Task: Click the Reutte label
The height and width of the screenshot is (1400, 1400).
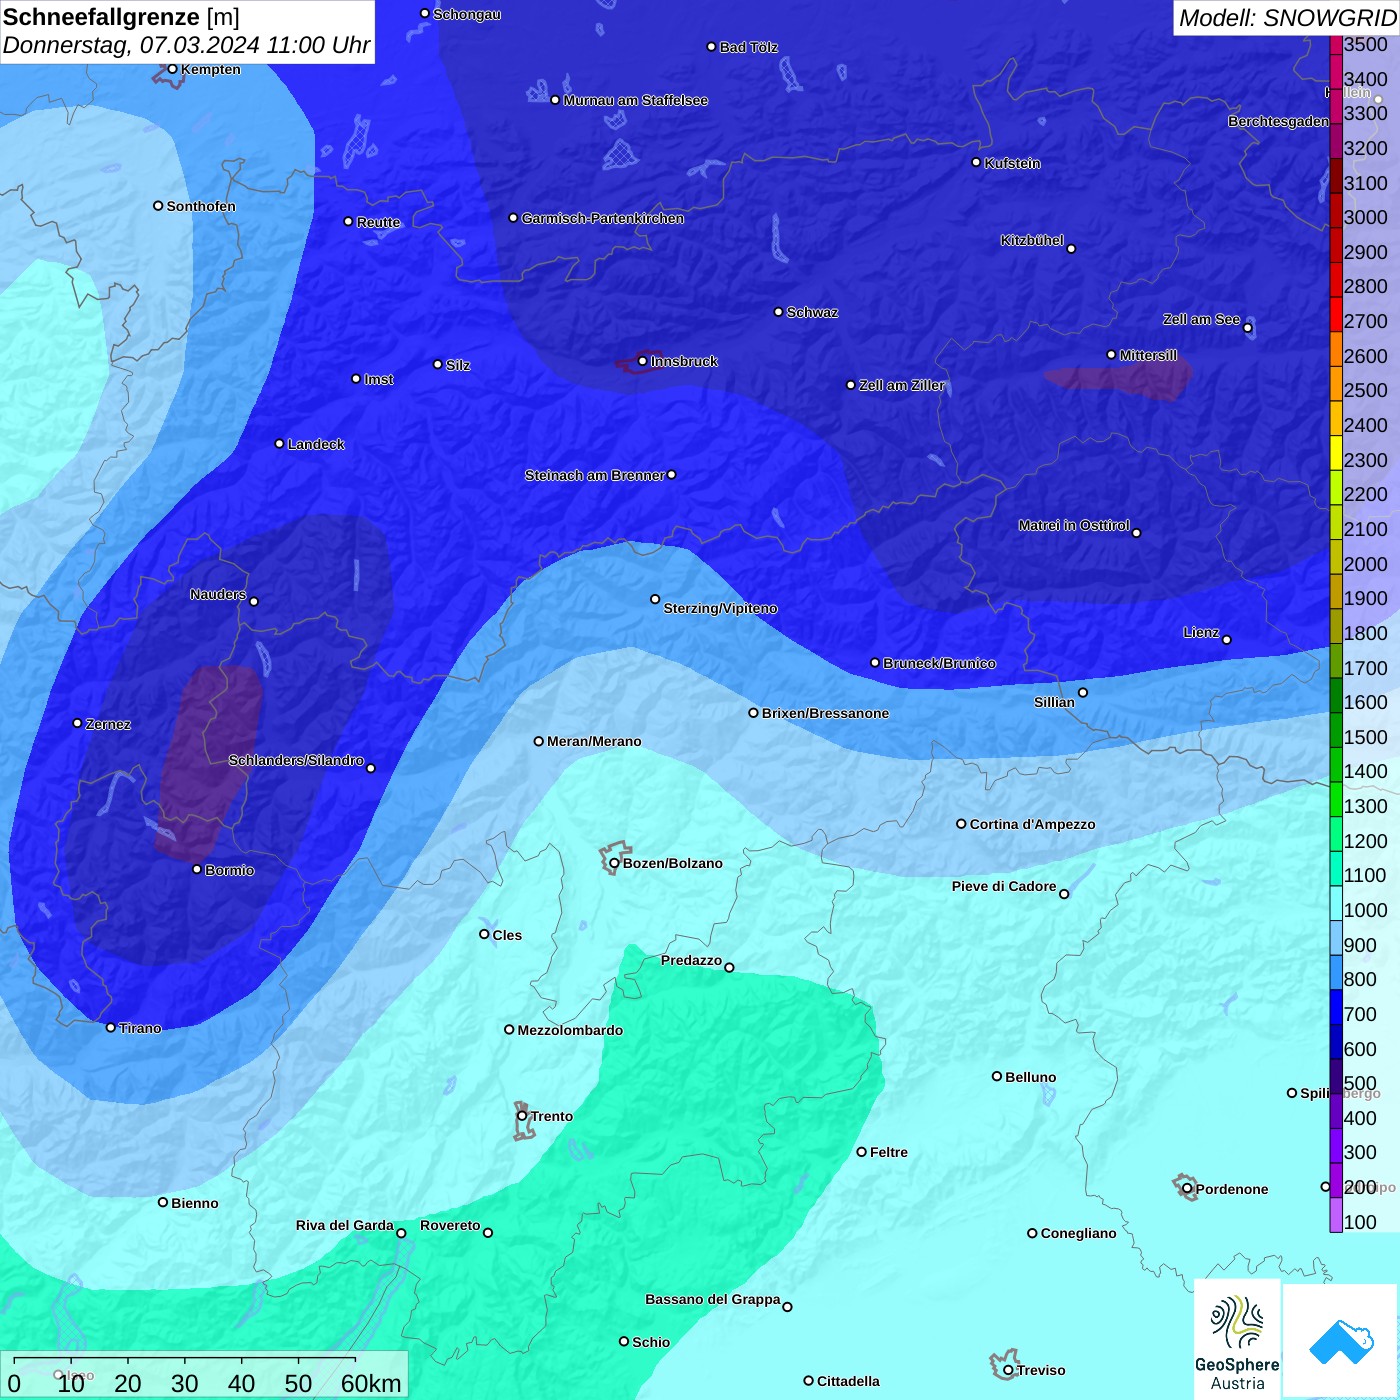Action: click(x=378, y=222)
